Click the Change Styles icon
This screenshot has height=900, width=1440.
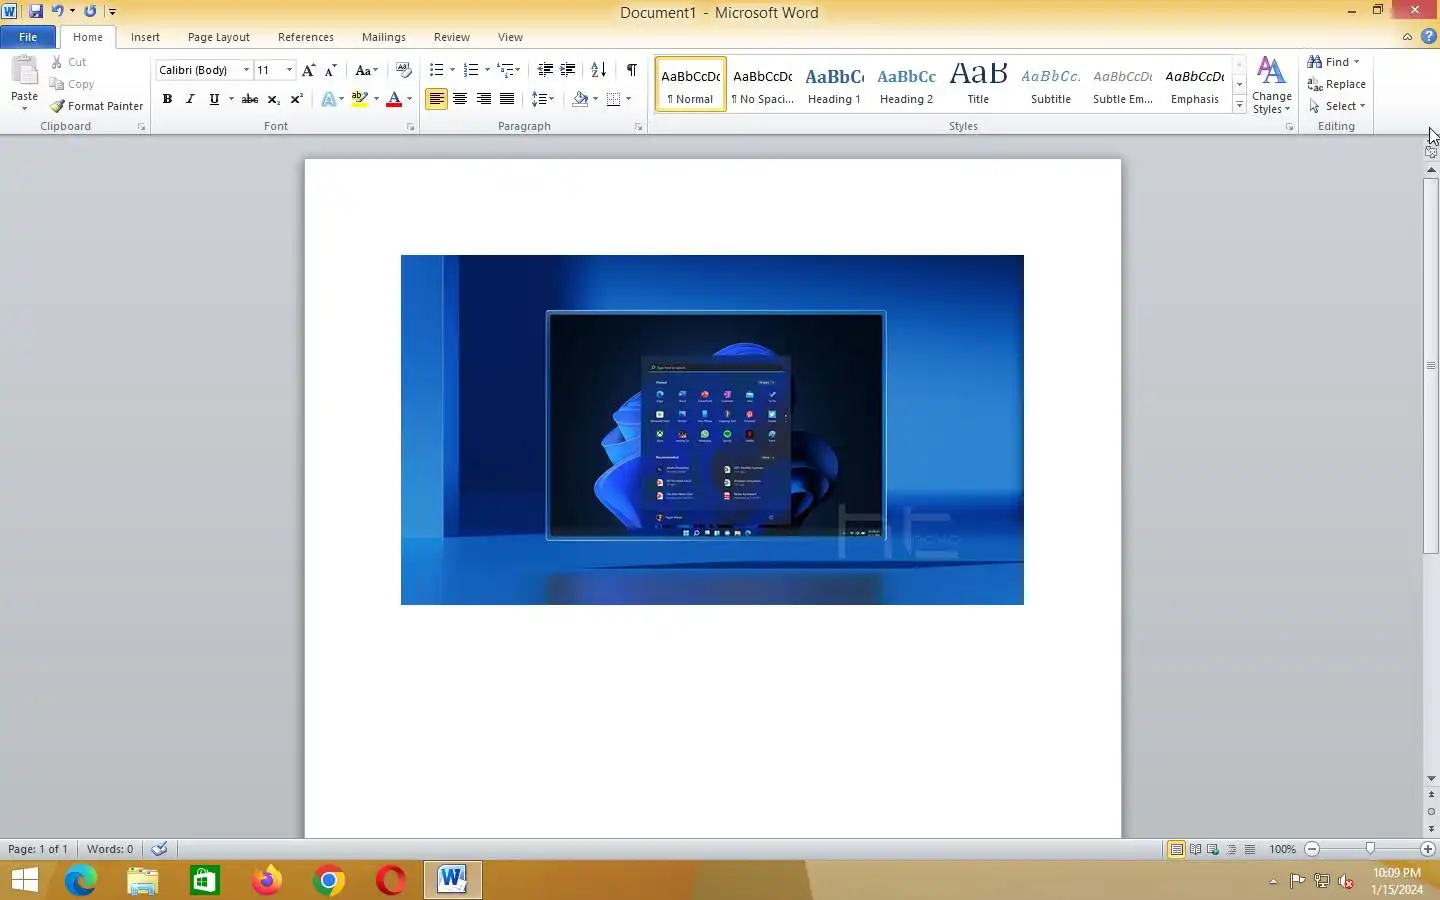1271,85
